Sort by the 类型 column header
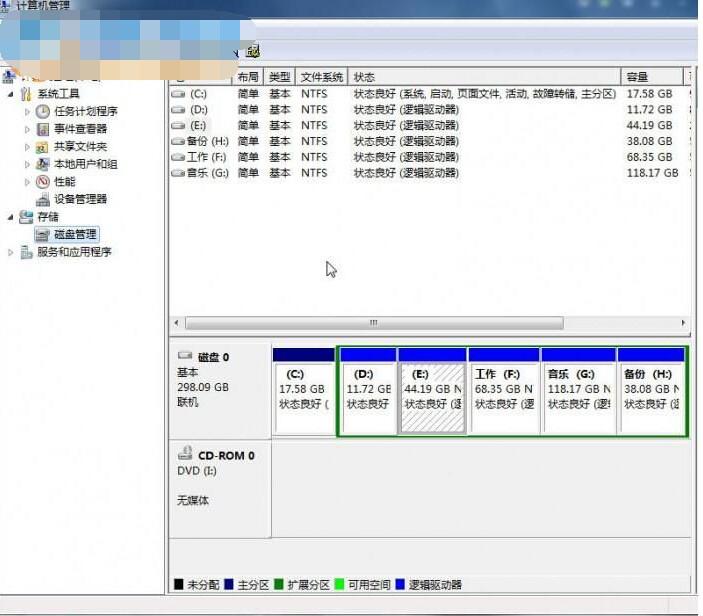 (x=279, y=77)
